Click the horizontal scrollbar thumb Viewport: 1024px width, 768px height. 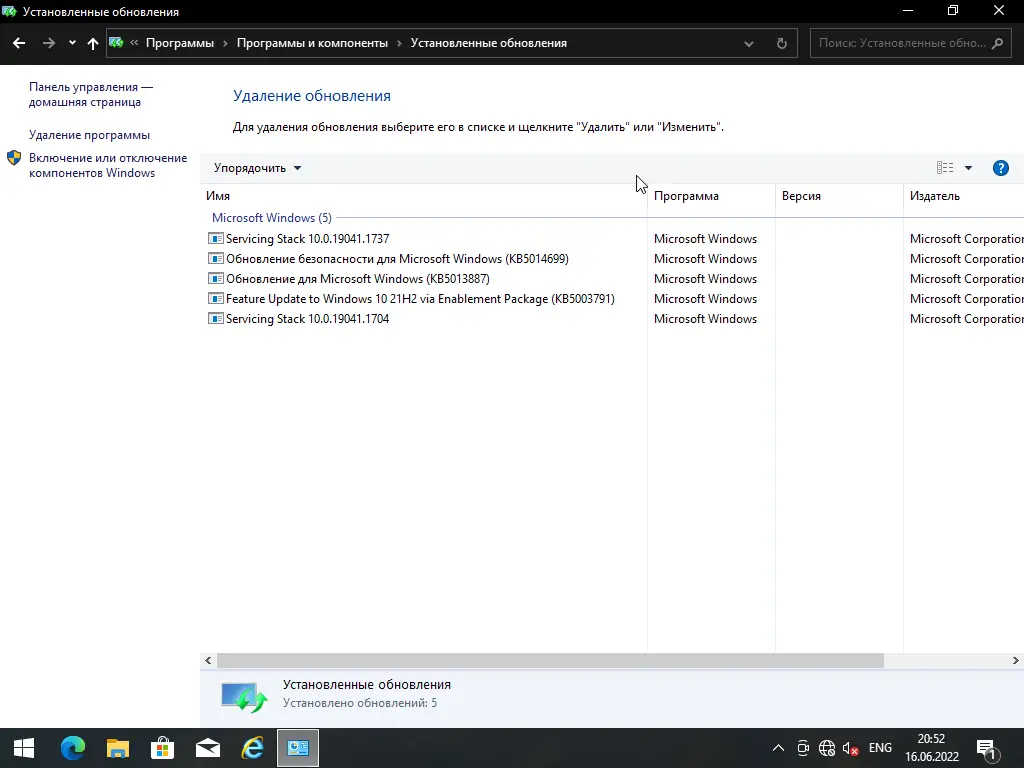coord(550,661)
